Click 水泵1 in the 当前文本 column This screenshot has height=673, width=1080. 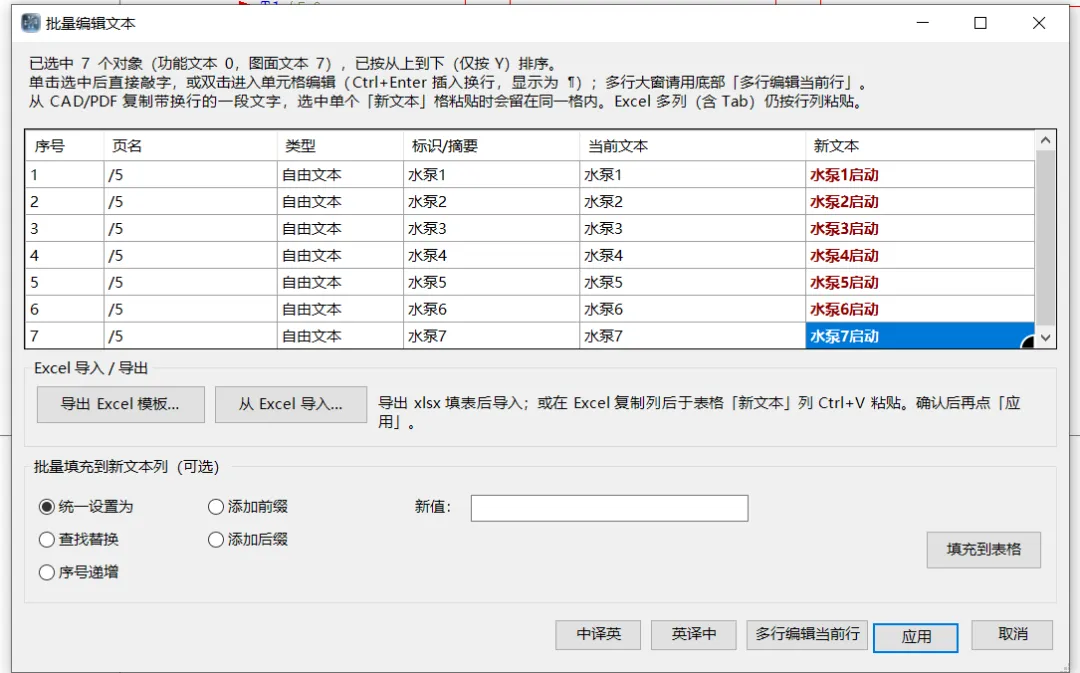pyautogui.click(x=692, y=175)
